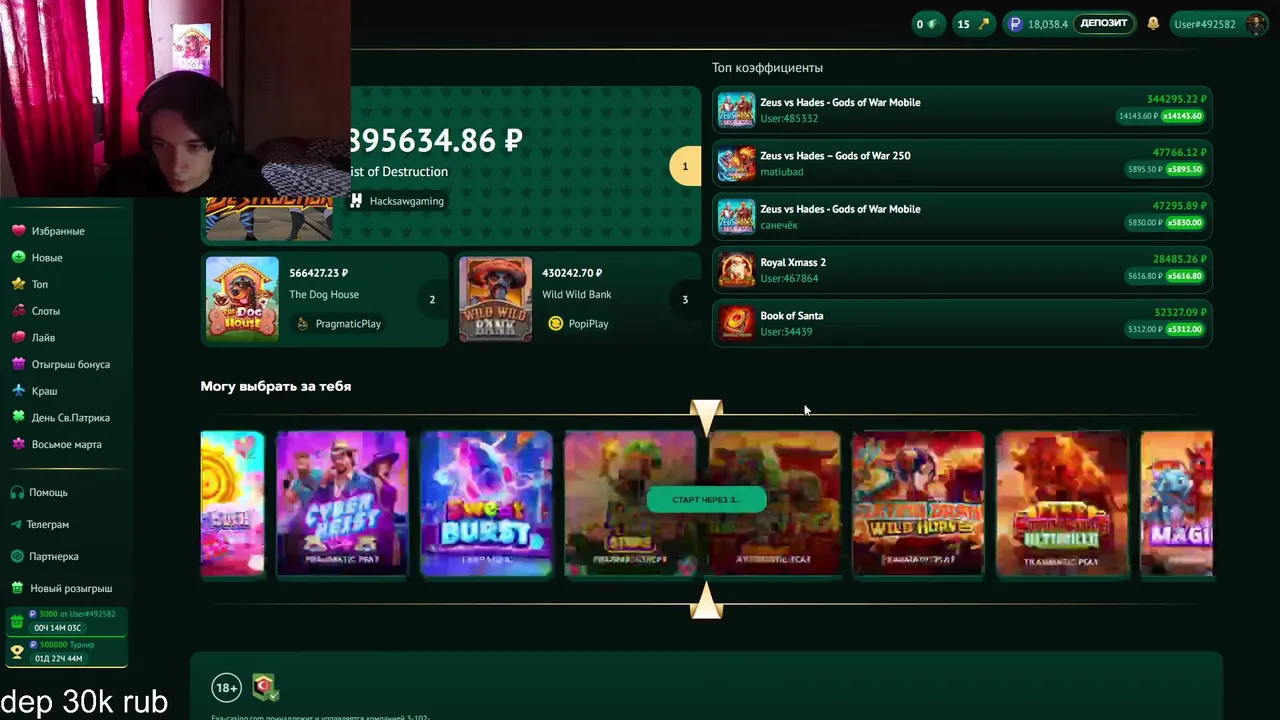Click the User:485332 username
Viewport: 1280px width, 720px height.
(x=789, y=118)
